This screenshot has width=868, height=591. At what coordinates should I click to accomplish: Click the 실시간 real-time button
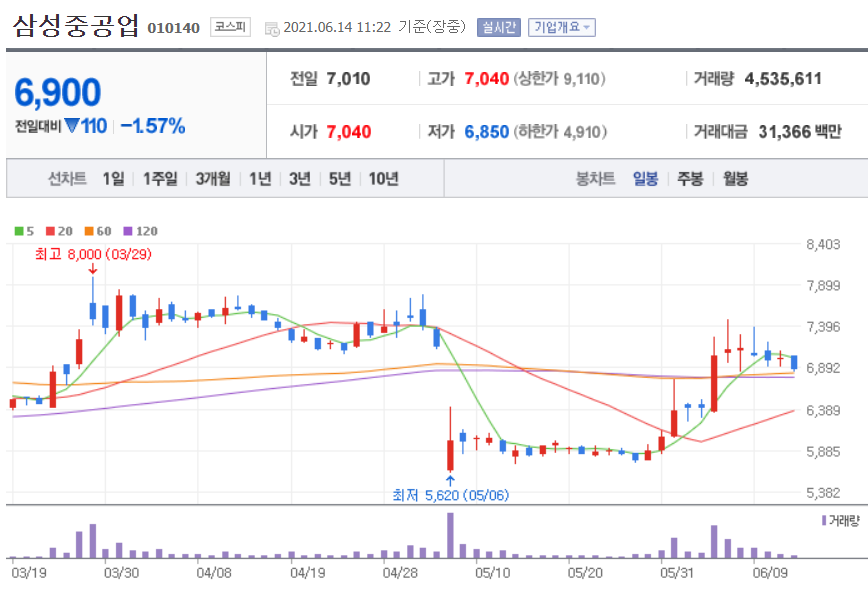[x=499, y=27]
